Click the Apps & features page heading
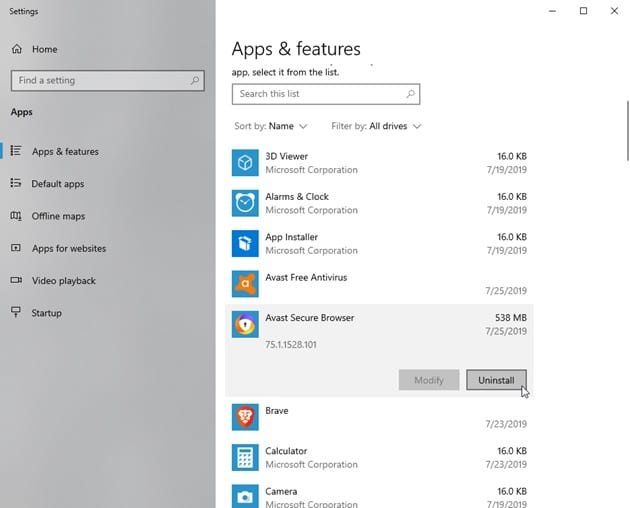 pyautogui.click(x=296, y=49)
